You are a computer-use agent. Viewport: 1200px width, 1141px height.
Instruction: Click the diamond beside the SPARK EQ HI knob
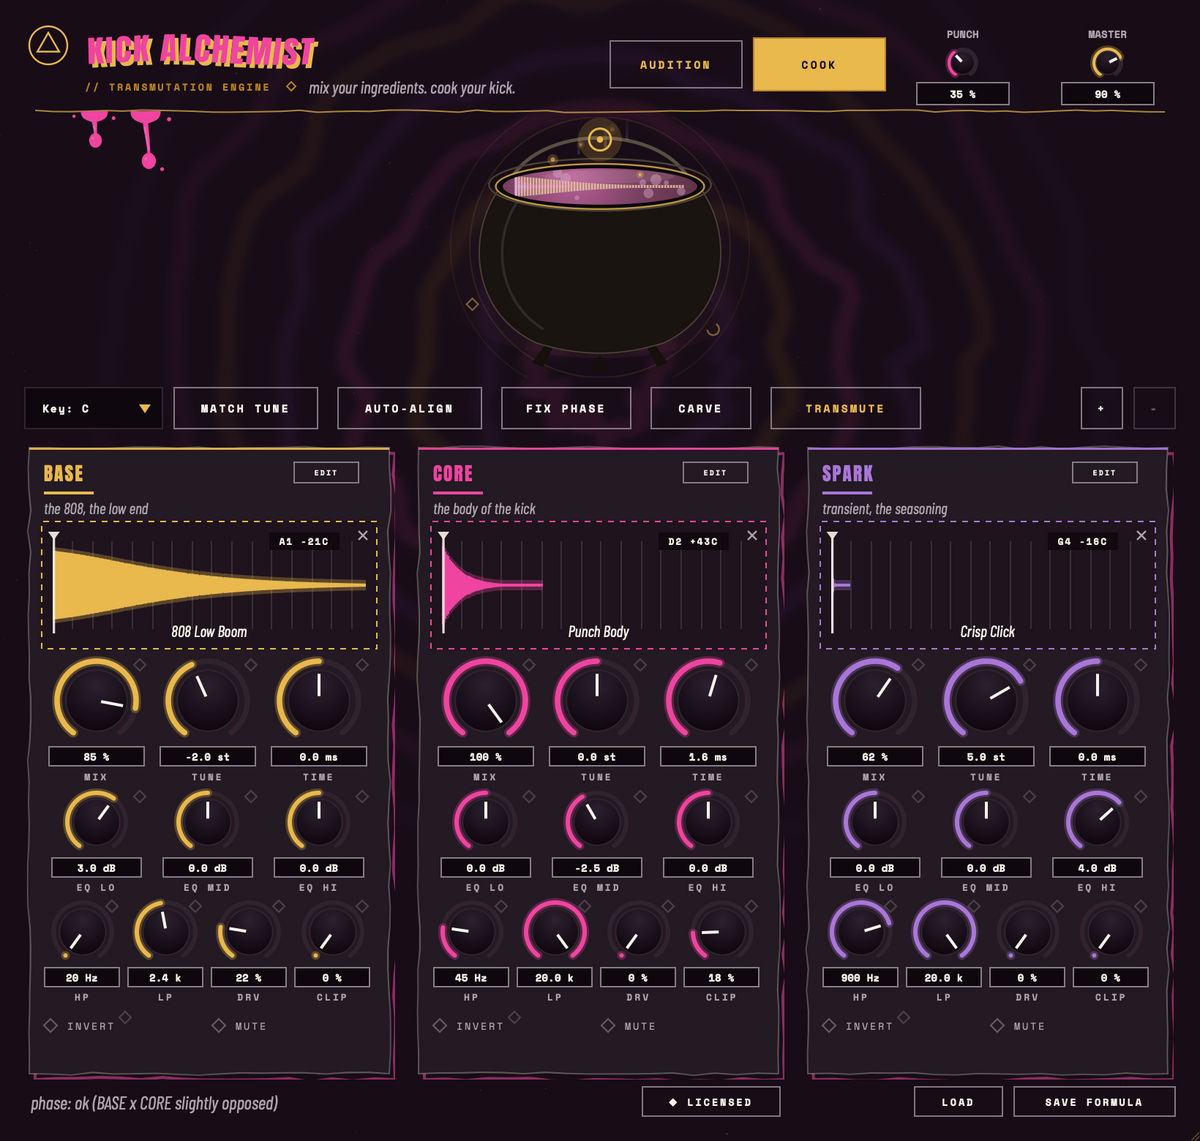[1140, 796]
